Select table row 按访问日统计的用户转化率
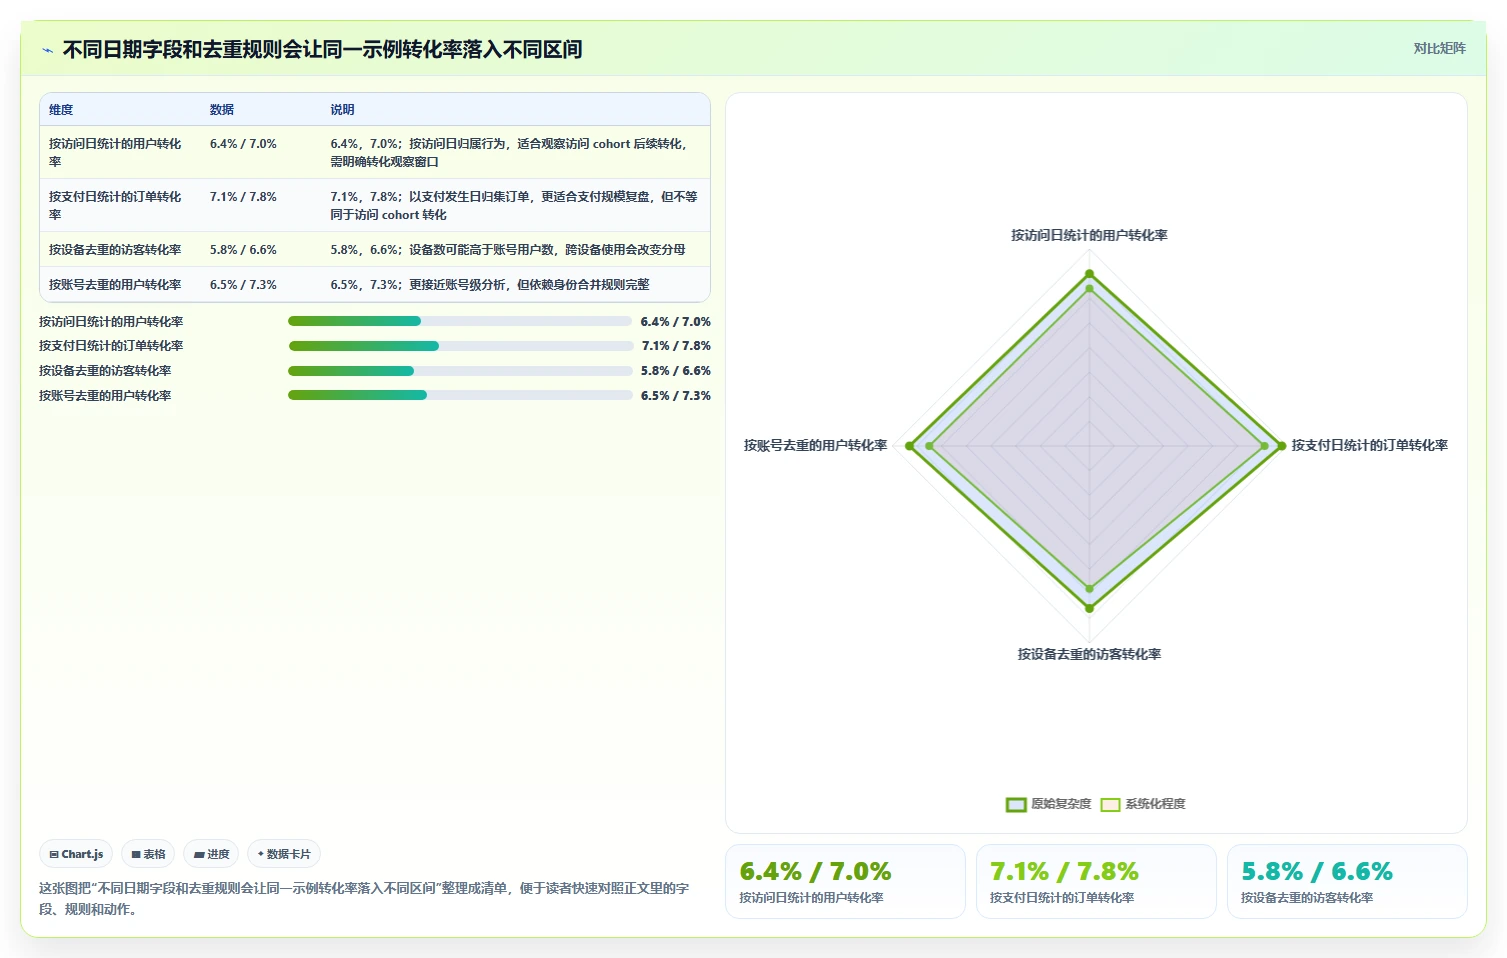This screenshot has width=1507, height=958. click(x=375, y=152)
